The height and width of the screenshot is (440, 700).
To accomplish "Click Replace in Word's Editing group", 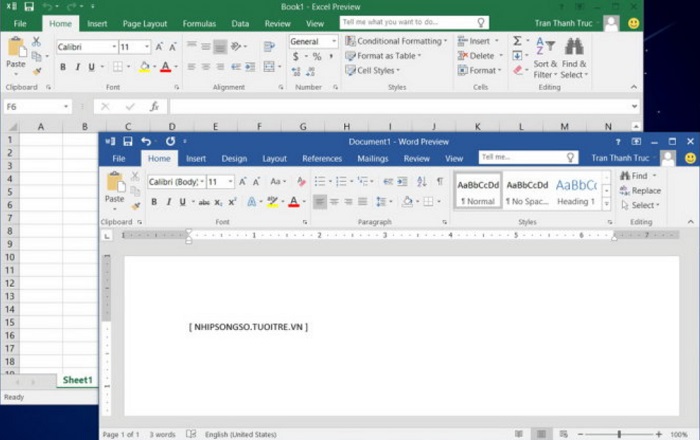I will click(x=640, y=191).
